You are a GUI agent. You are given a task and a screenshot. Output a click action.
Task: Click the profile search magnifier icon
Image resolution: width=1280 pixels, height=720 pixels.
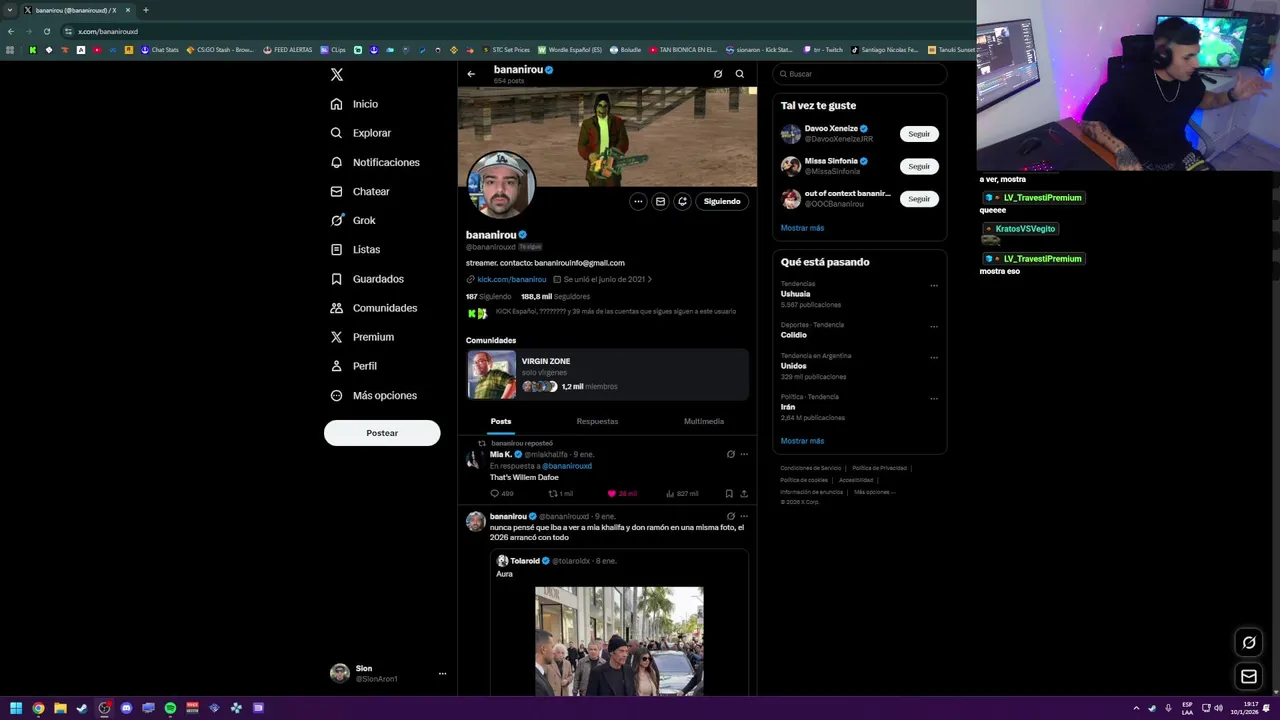click(740, 74)
